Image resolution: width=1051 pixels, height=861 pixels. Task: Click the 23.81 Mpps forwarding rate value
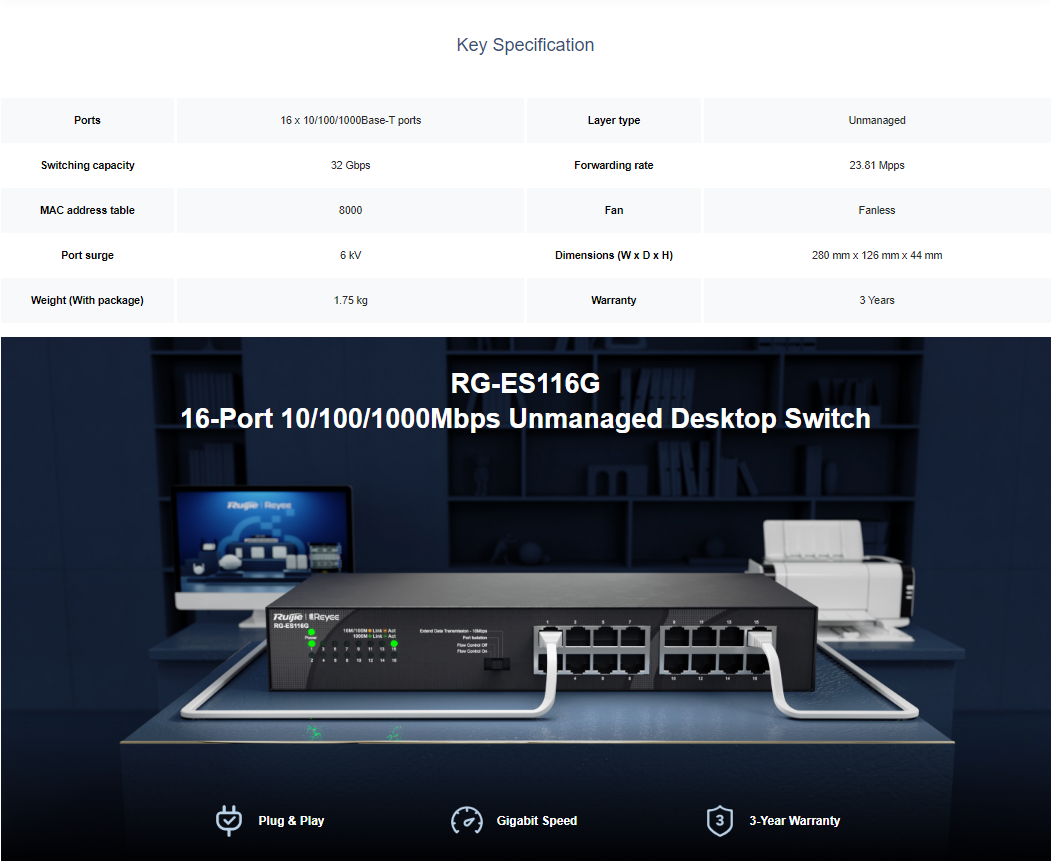[x=876, y=165]
